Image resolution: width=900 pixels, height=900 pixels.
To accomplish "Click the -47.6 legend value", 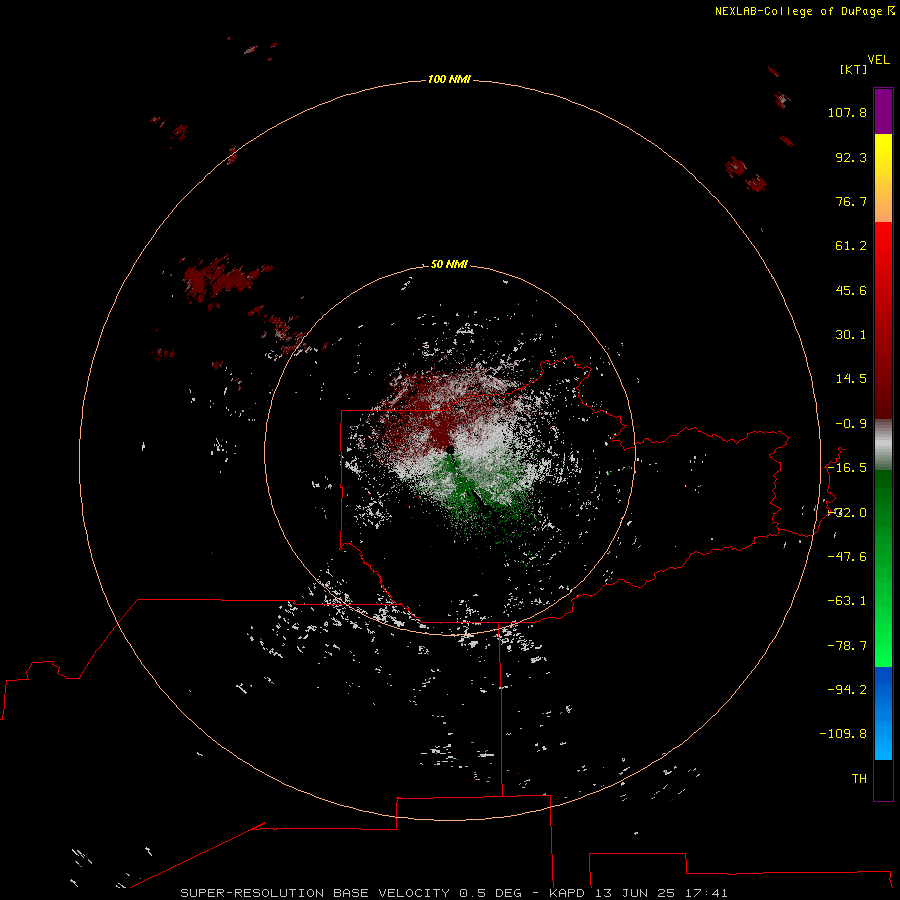I will [847, 557].
